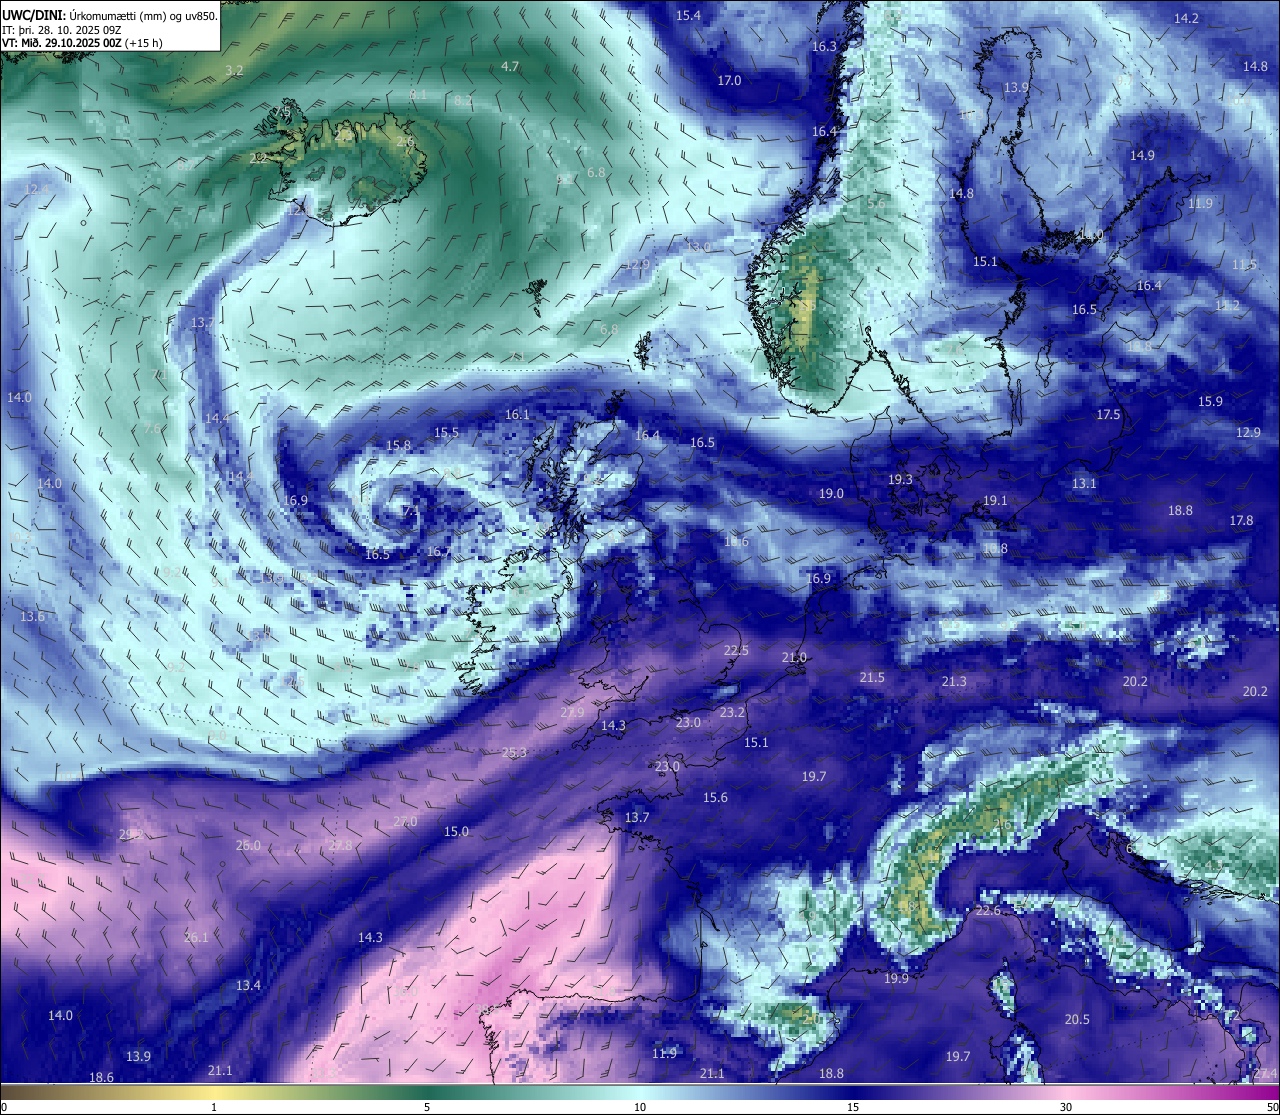The image size is (1280, 1115).
Task: Click the 13.1 value label
Action: point(1084,483)
